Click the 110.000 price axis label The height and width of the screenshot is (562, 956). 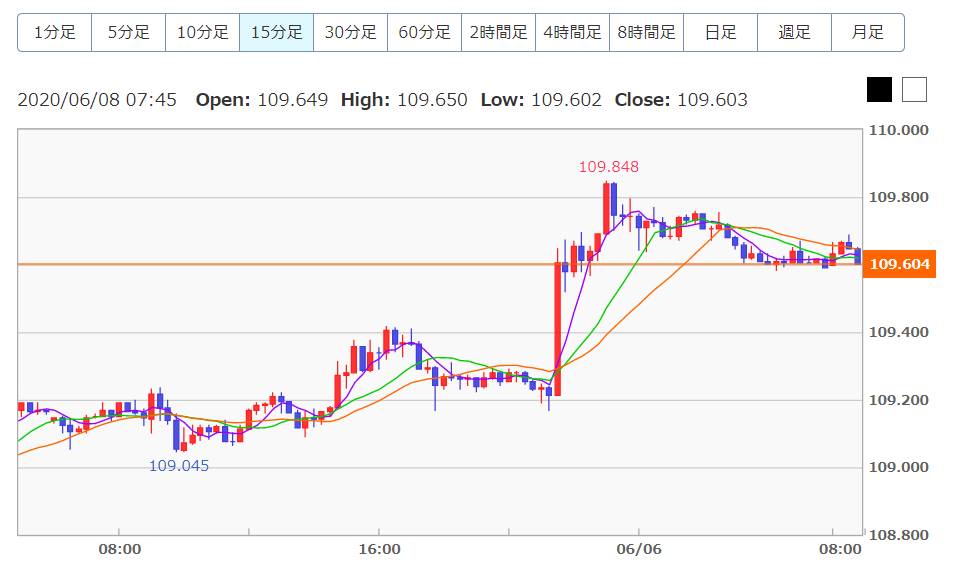899,130
